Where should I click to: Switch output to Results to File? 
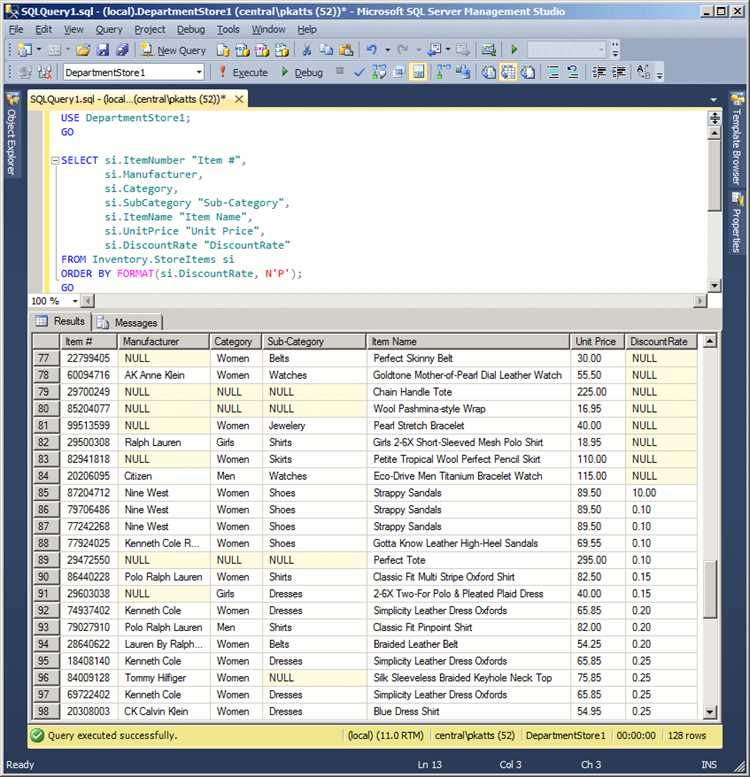click(528, 72)
